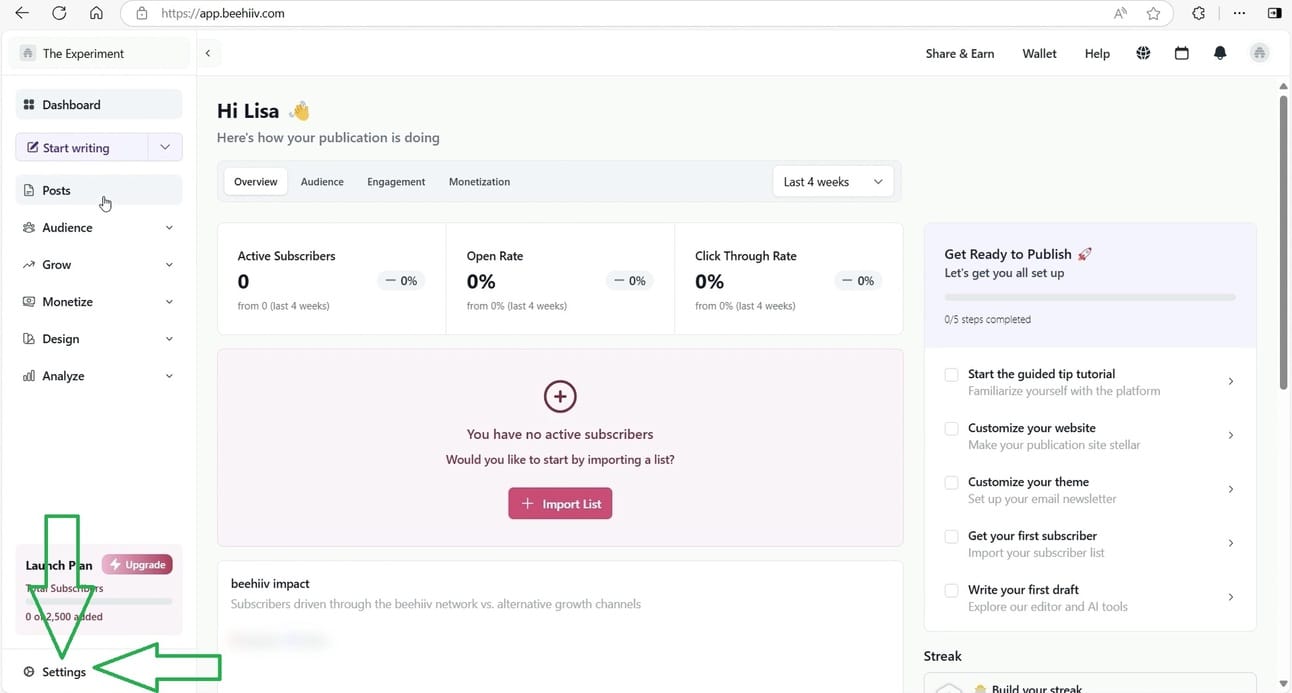The height and width of the screenshot is (693, 1292).
Task: Click the Upgrade button
Action: click(x=137, y=564)
